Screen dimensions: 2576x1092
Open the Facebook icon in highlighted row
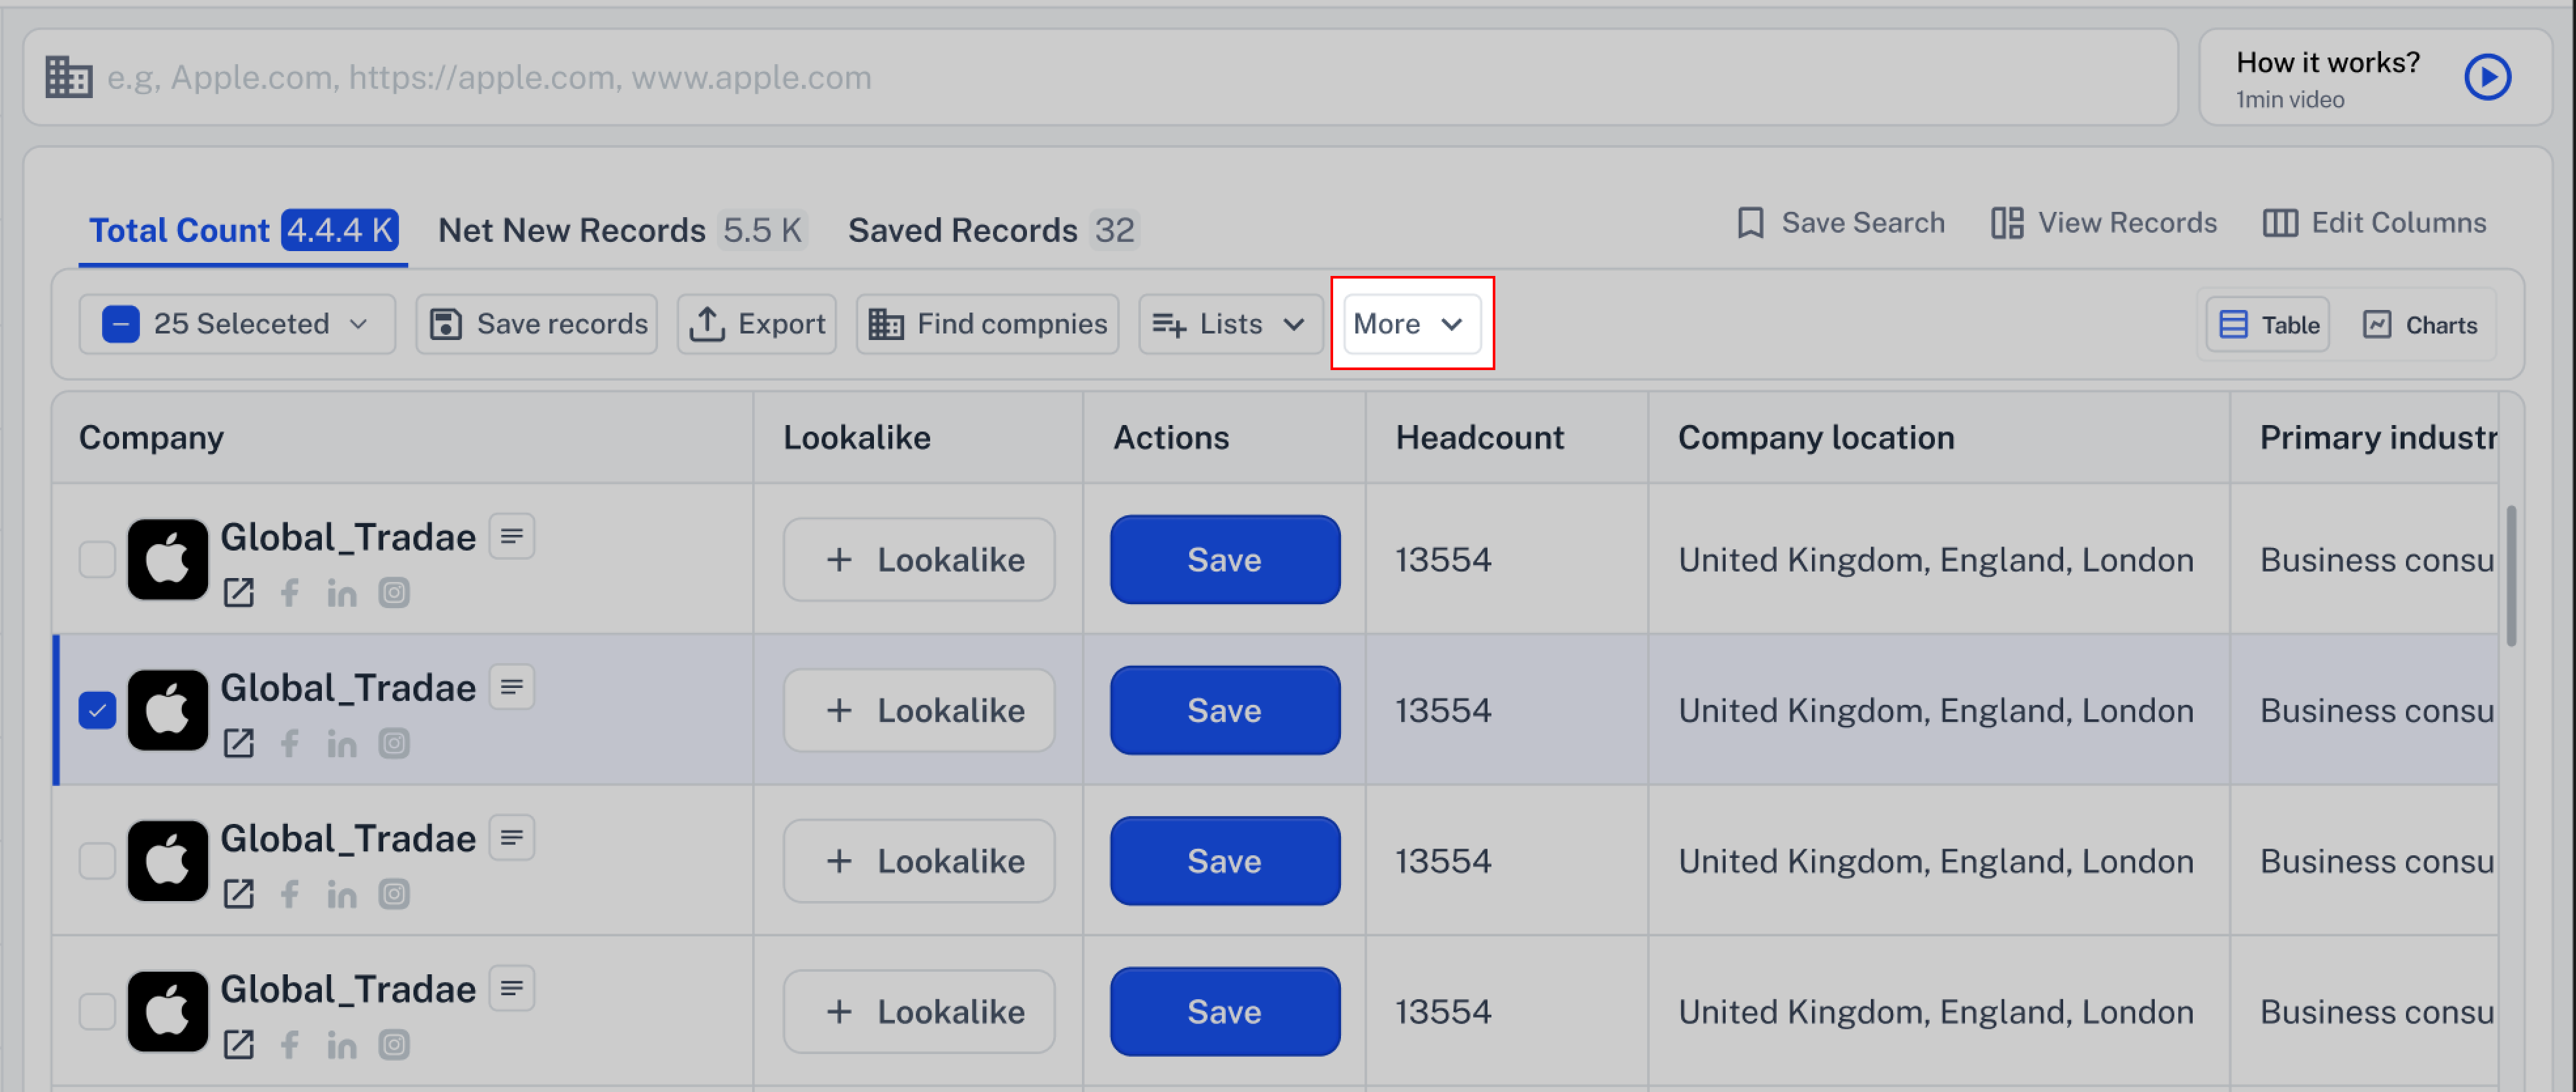click(x=290, y=743)
